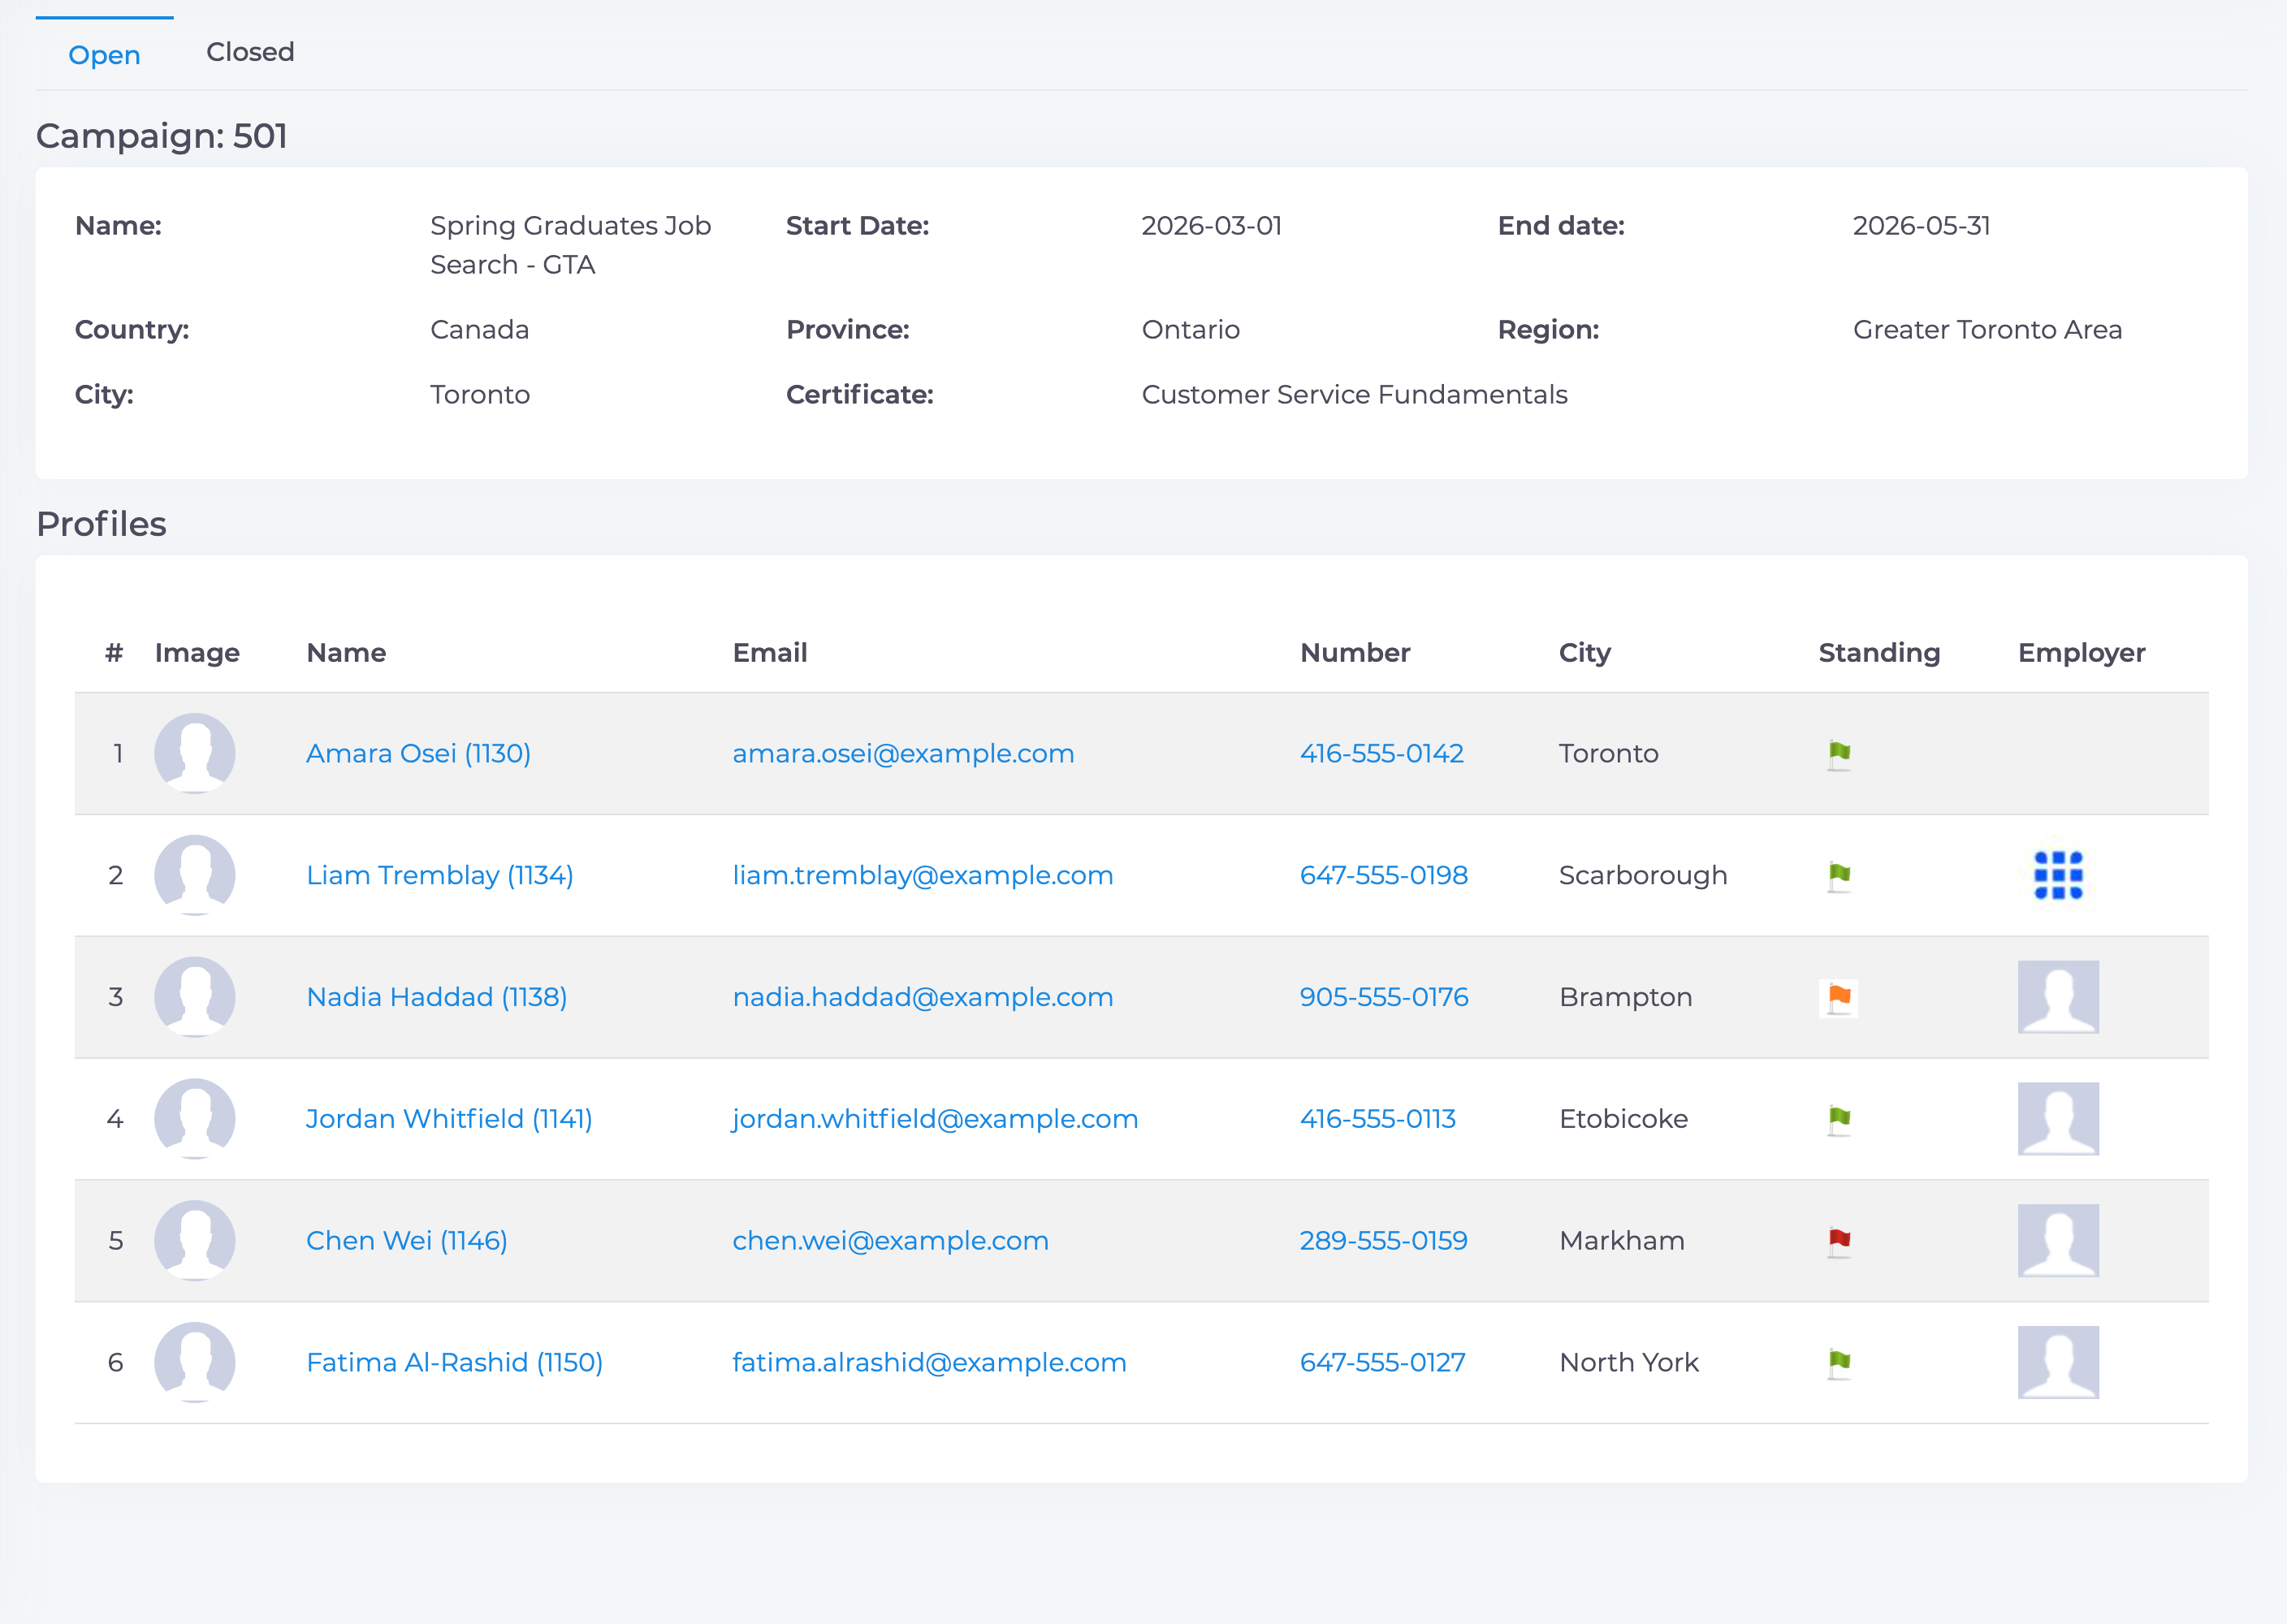Click certificate Customer Service Fundamentals text

tap(1355, 395)
